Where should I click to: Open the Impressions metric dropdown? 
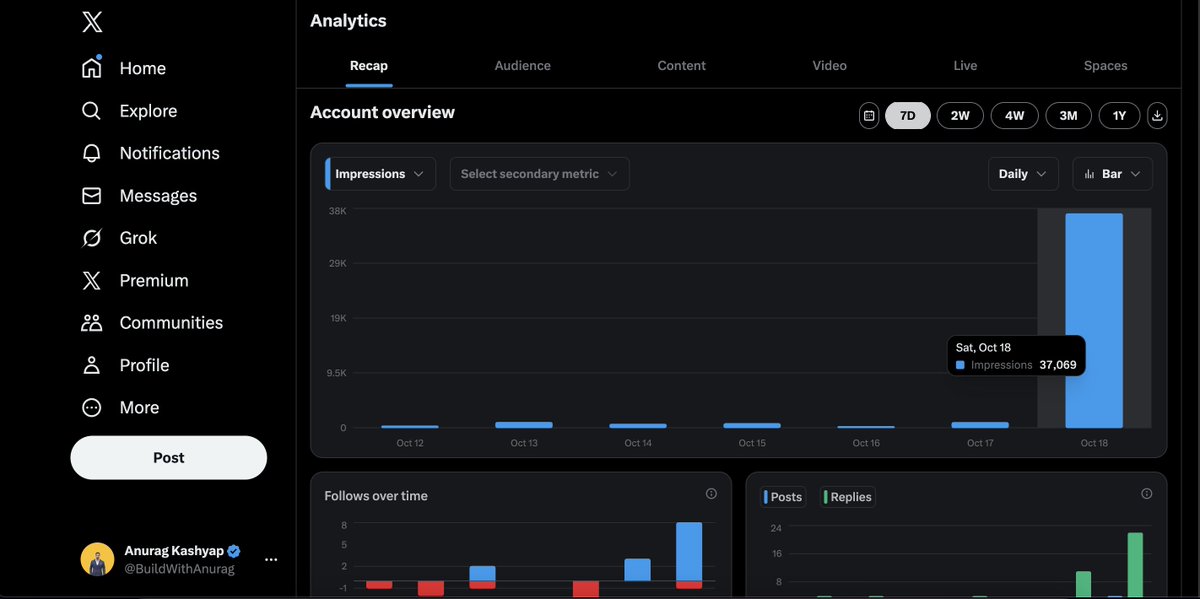point(380,174)
